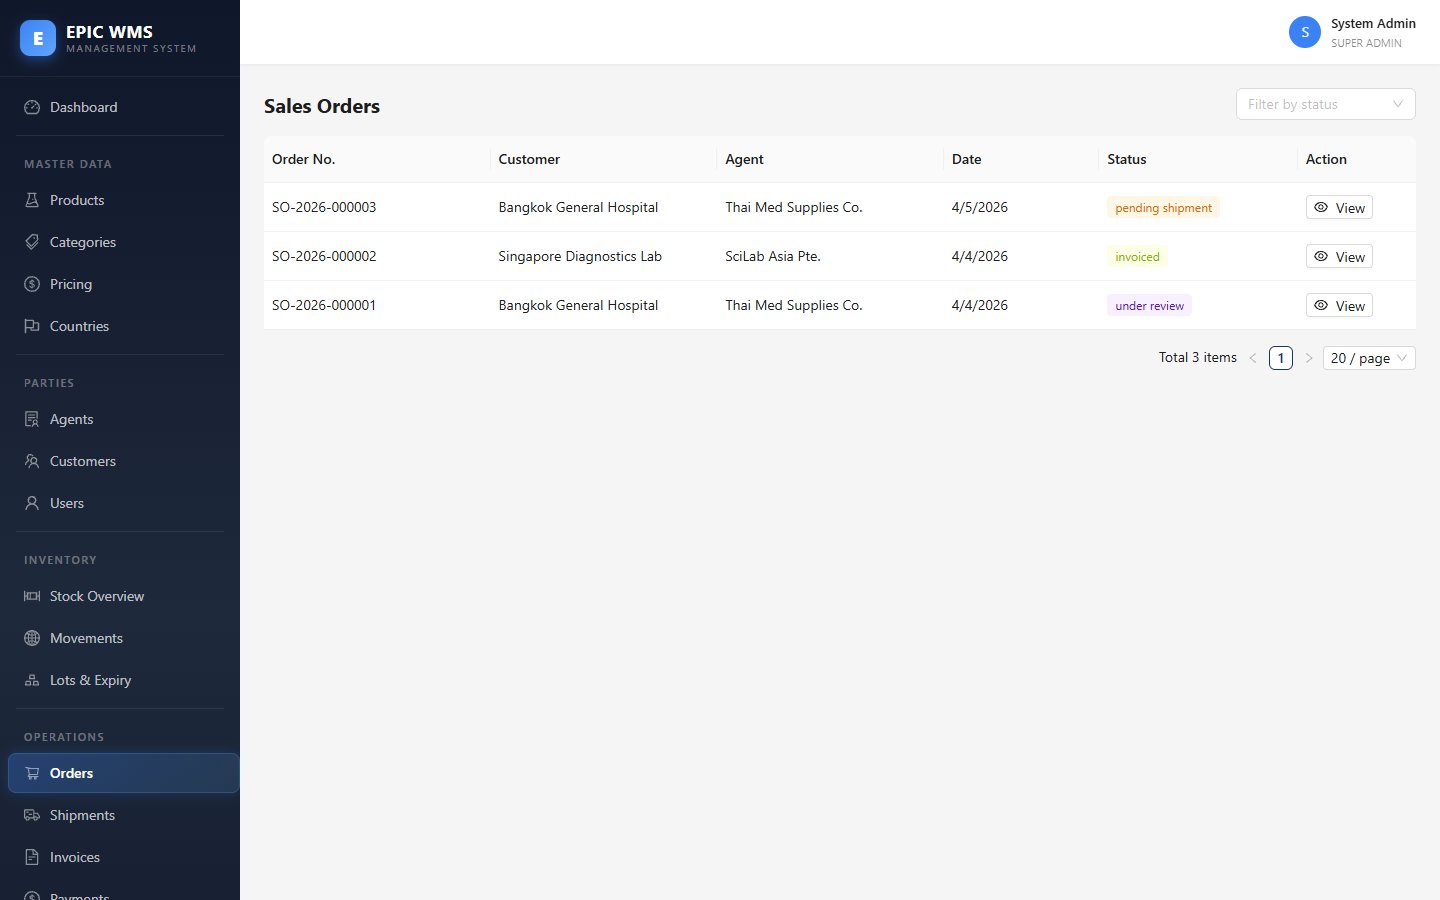1440x900 pixels.
Task: View order SO-2026-000003
Action: click(1339, 208)
